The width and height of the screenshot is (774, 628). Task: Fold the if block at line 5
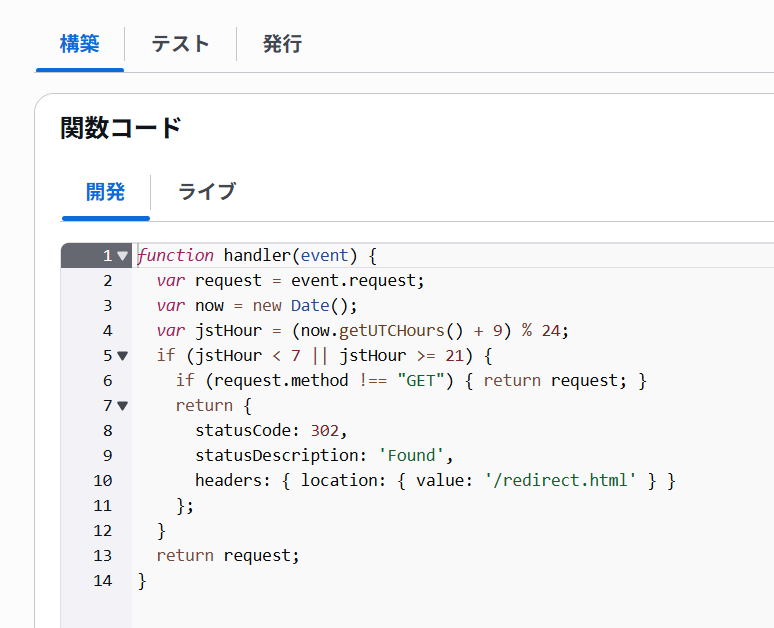click(x=123, y=356)
